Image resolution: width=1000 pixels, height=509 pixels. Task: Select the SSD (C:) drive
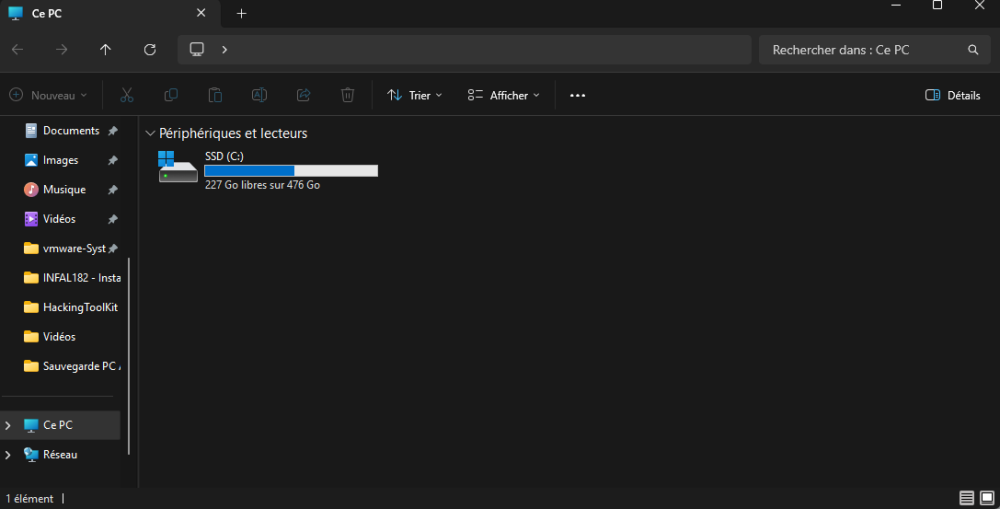click(x=267, y=170)
